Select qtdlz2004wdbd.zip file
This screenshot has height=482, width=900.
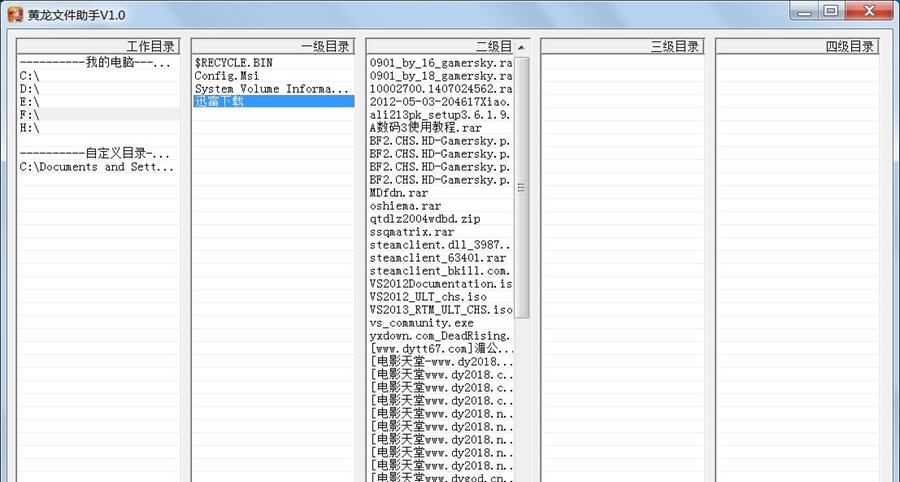pyautogui.click(x=440, y=219)
